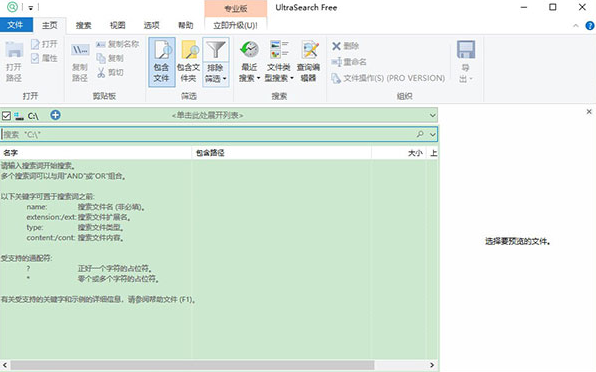
Task: Switch to the 主页 (Home) ribbon tab
Action: pyautogui.click(x=49, y=25)
